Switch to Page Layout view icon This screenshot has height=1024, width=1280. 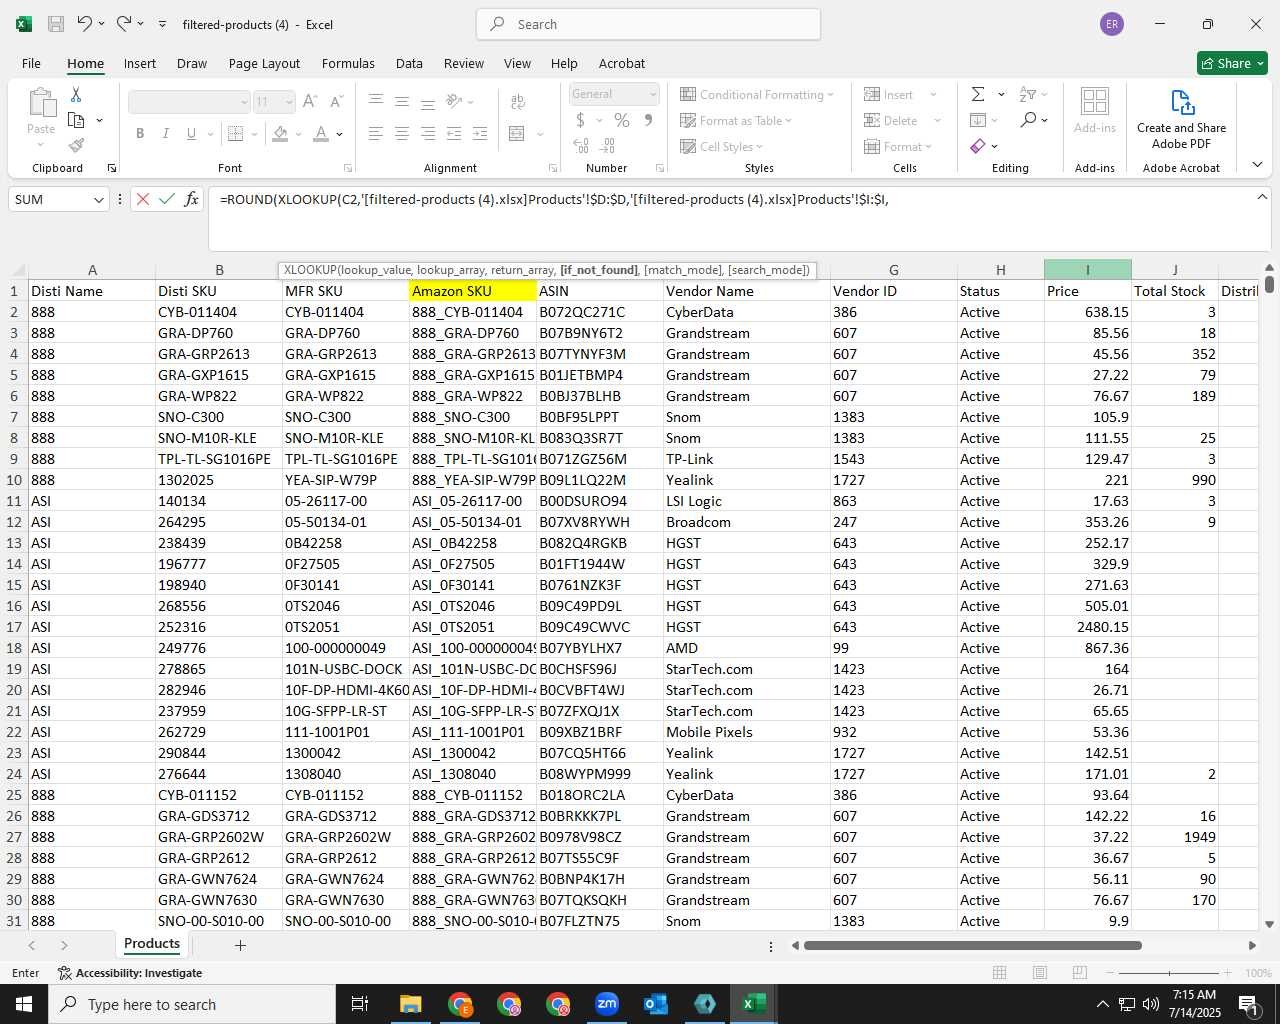(1040, 973)
